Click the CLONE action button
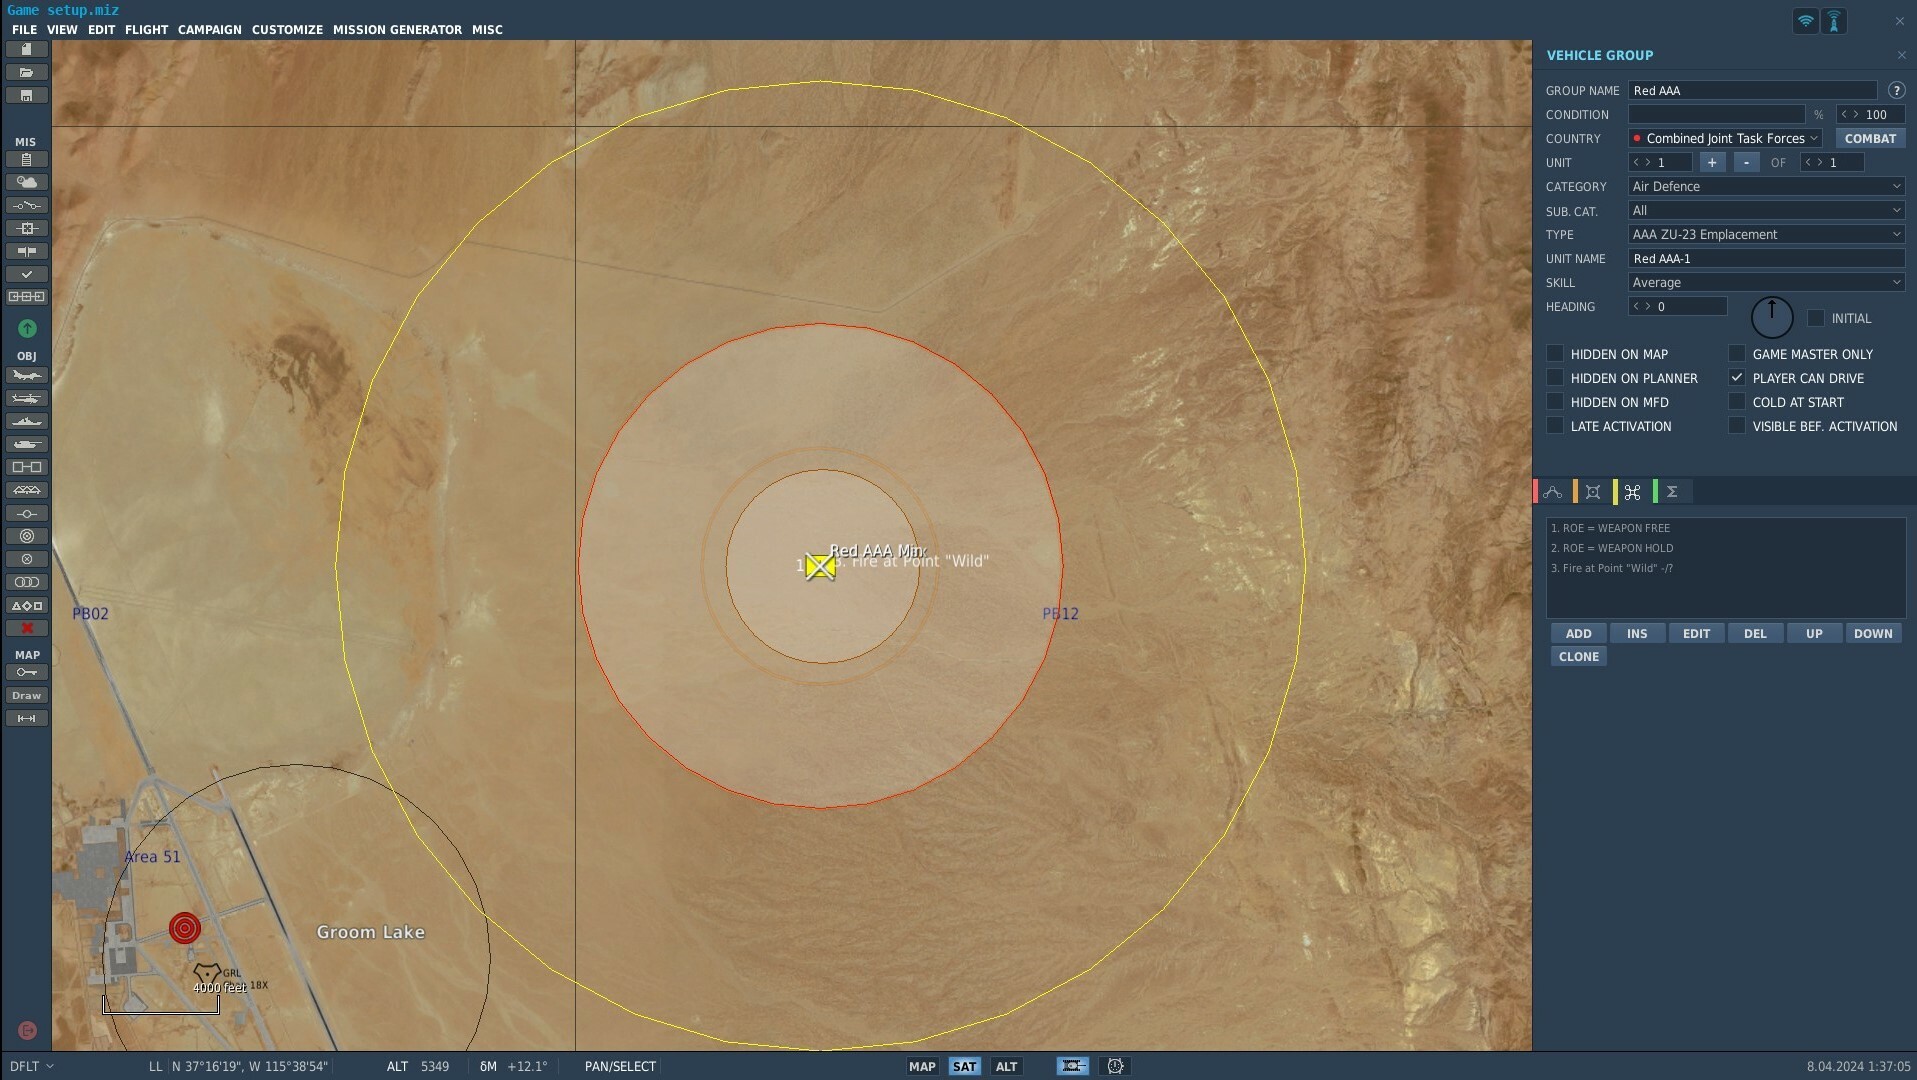Viewport: 1917px width, 1080px height. (1578, 656)
